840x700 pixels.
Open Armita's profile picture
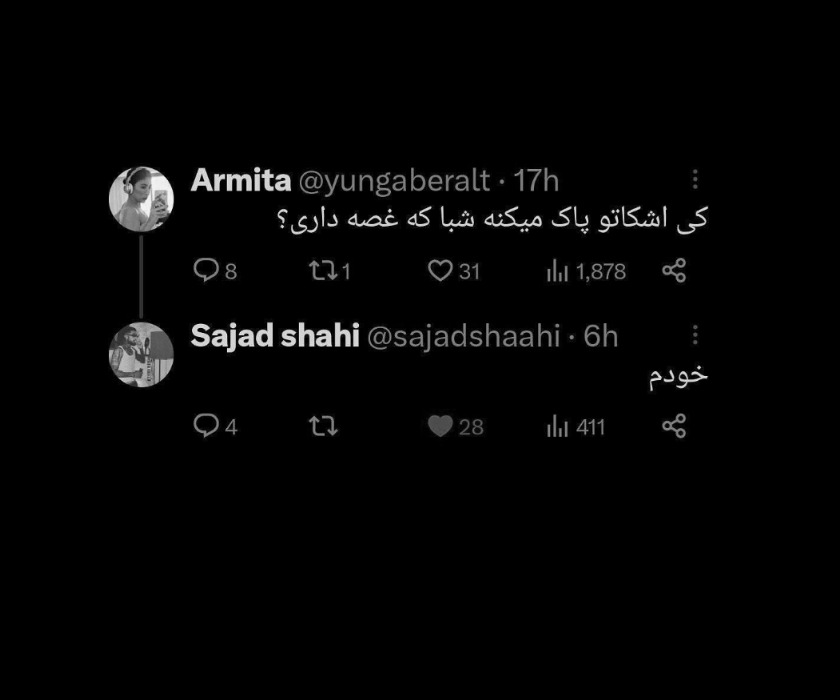pyautogui.click(x=141, y=199)
